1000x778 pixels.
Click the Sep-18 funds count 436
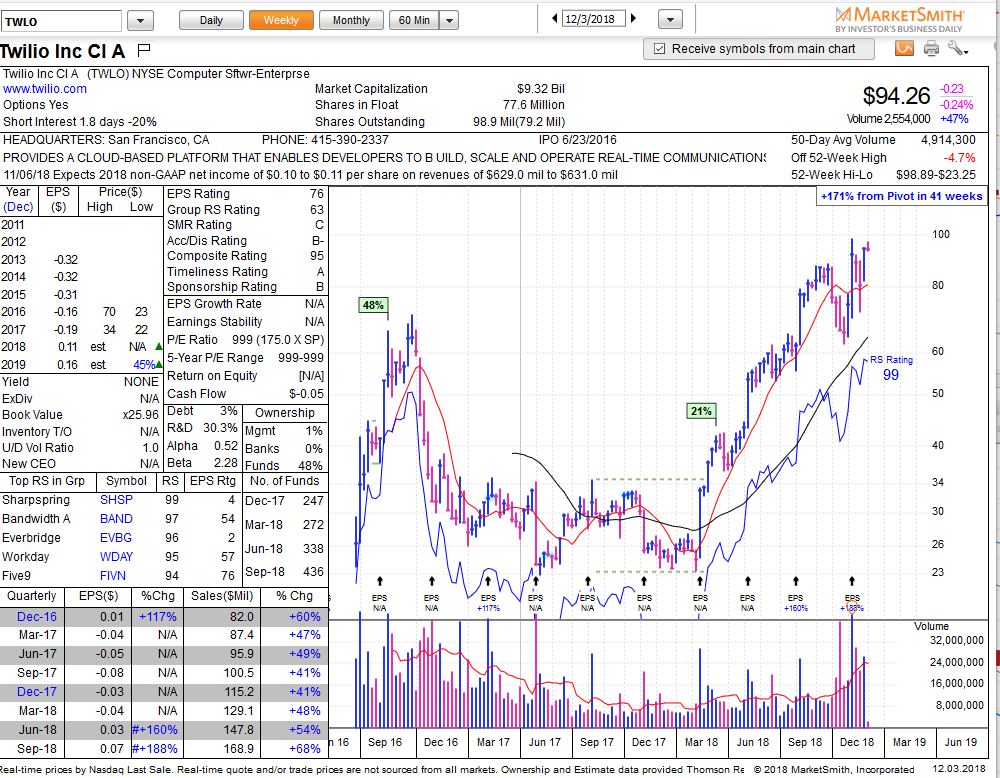[x=313, y=572]
